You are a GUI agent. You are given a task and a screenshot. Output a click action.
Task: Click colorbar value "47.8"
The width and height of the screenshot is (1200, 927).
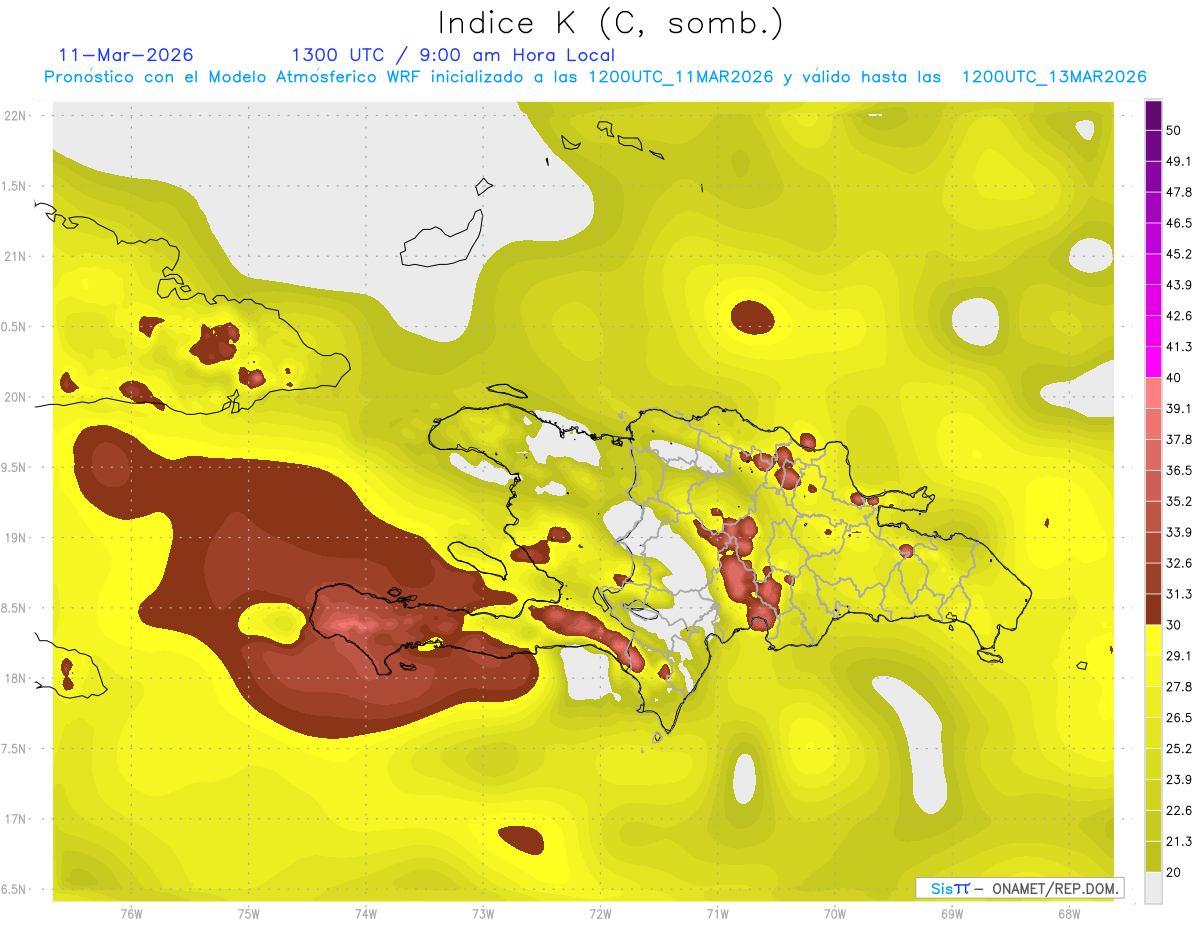[x=1179, y=192]
